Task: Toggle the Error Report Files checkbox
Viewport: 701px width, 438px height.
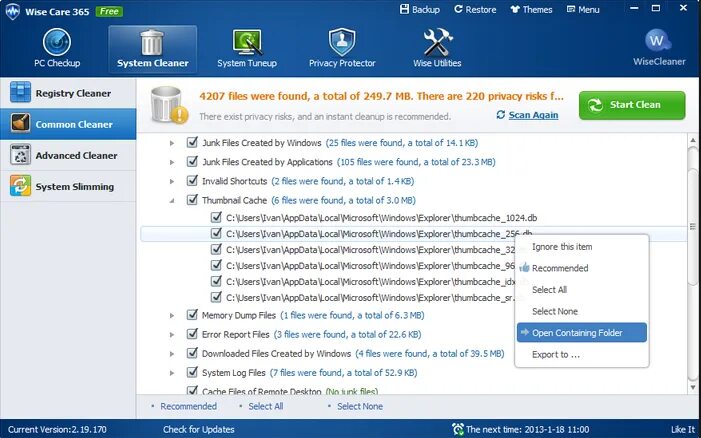Action: tap(192, 334)
